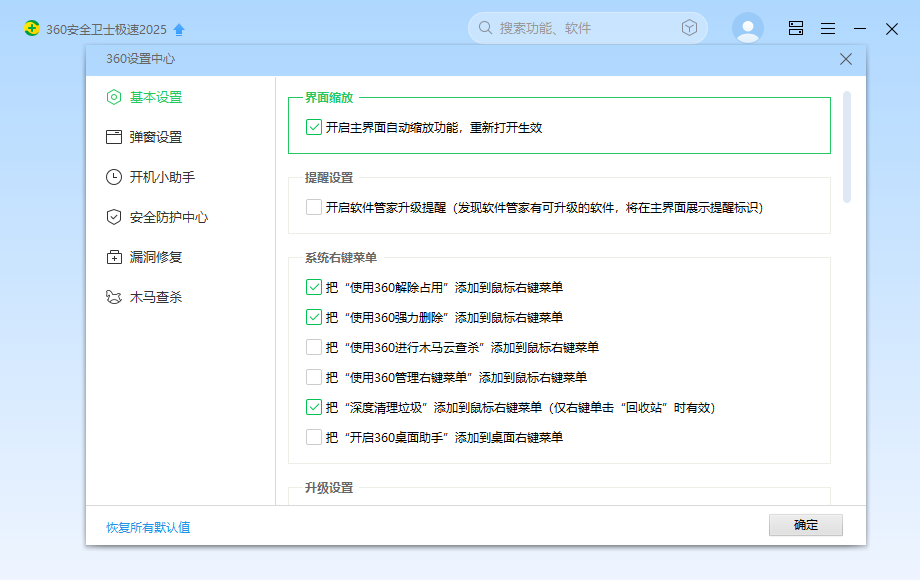Click the 漏洞修复 medkit icon

[114, 257]
